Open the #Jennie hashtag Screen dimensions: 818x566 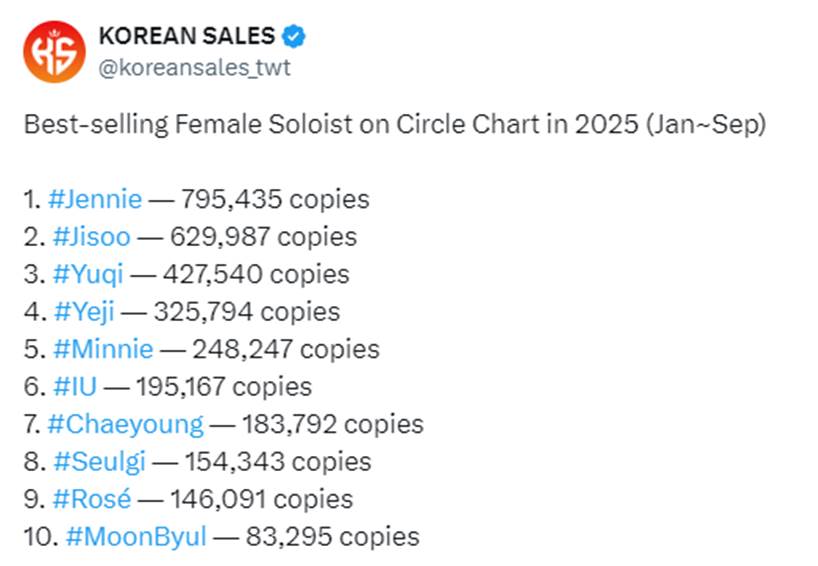(x=95, y=199)
